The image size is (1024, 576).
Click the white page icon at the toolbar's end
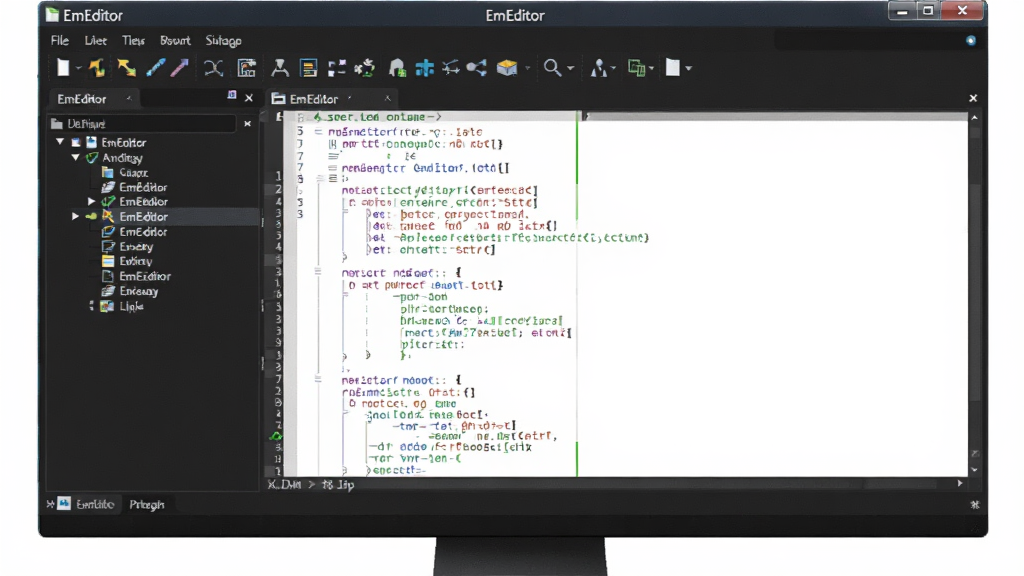coord(673,68)
